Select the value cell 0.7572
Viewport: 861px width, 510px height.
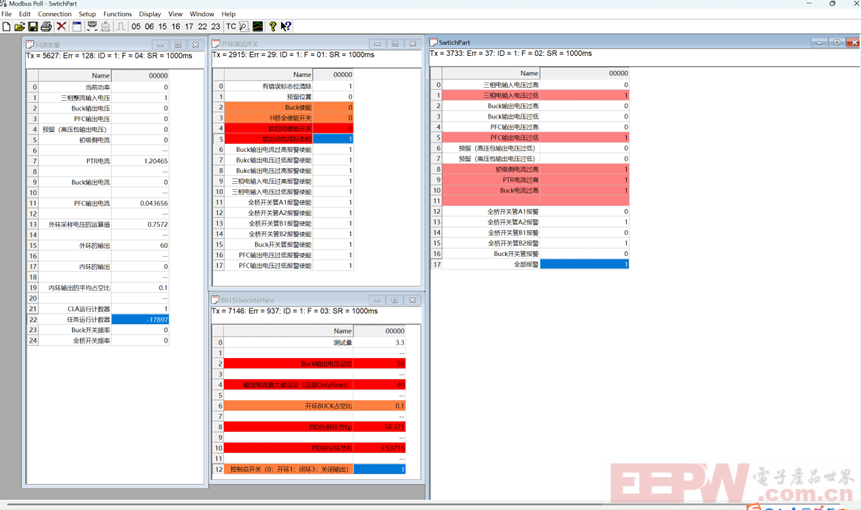[x=141, y=225]
